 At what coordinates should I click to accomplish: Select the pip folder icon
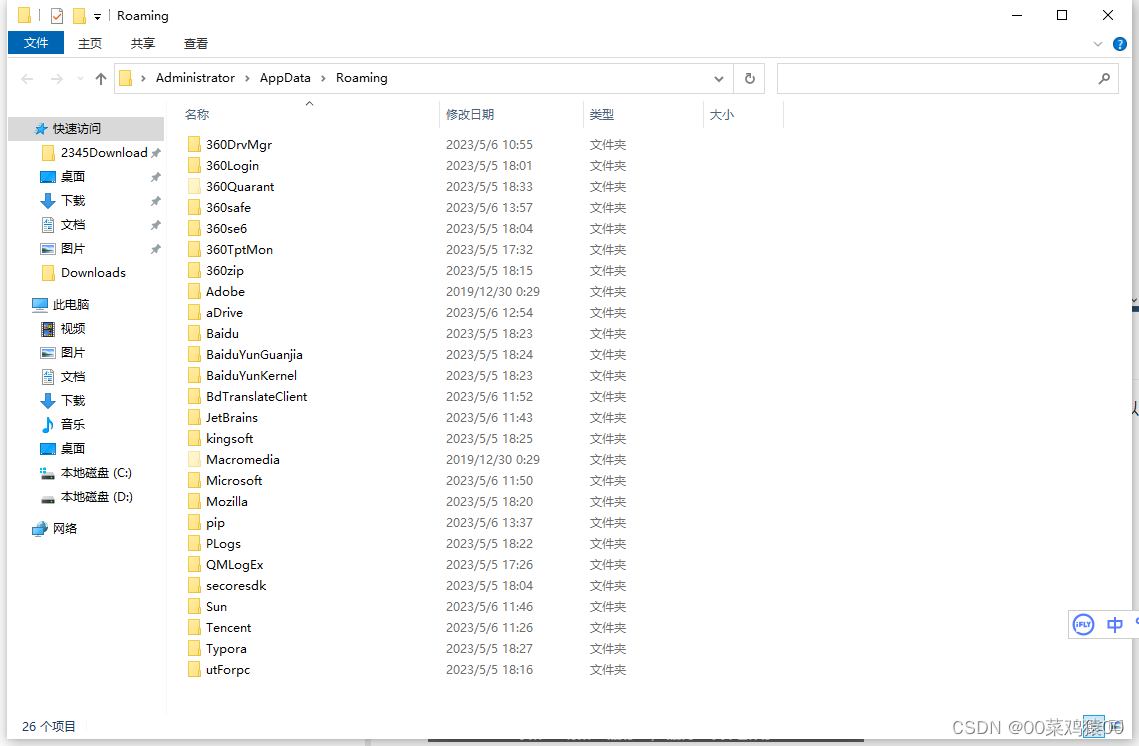[194, 523]
